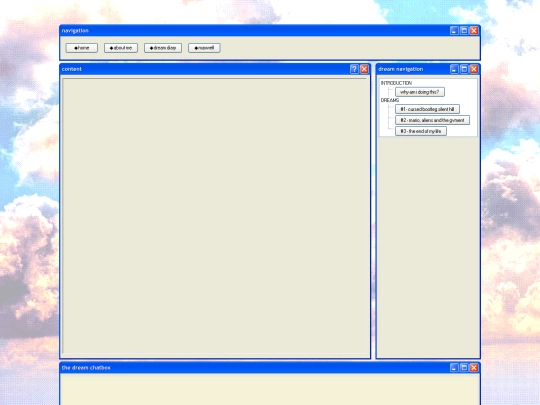Minimize the dream chatbox window

[454, 368]
